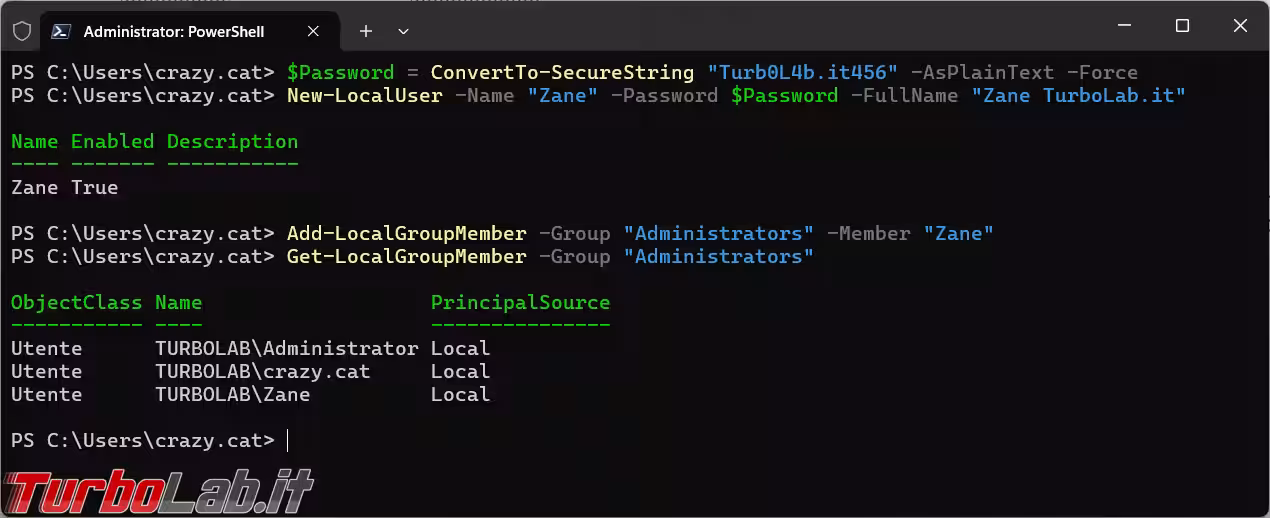
Task: Click the TURBOLAB\Administrator entry
Action: click(286, 349)
